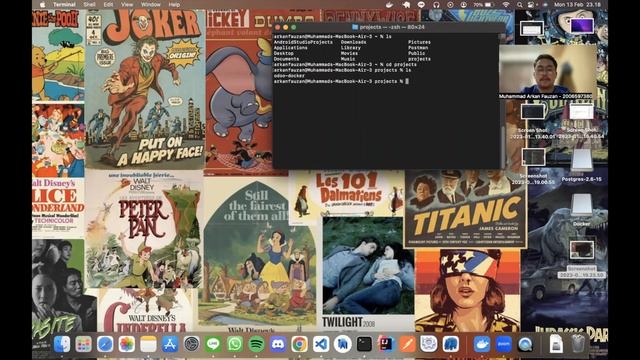Open Docker Desktop from the Dock
Screen dimensions: 640x360
482,344
